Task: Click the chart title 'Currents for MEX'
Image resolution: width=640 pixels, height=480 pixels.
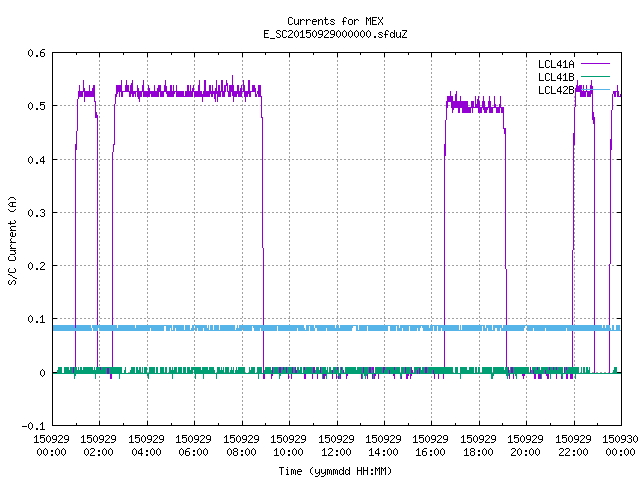Action: click(335, 21)
